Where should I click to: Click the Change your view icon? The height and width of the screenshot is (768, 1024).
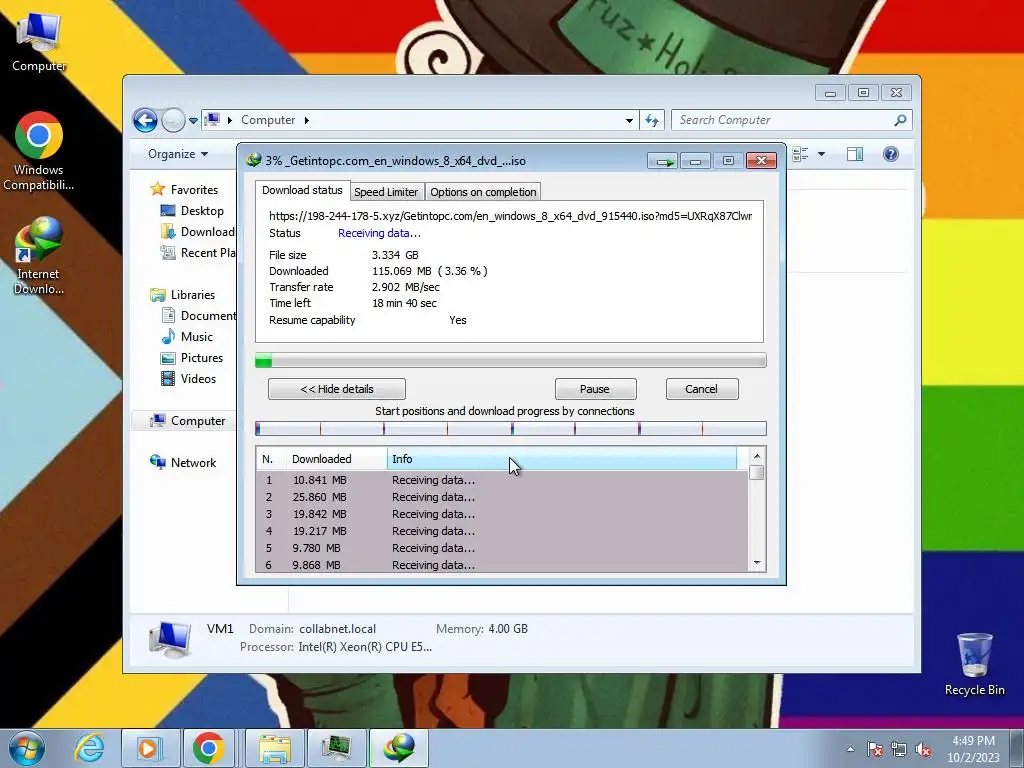pos(800,154)
